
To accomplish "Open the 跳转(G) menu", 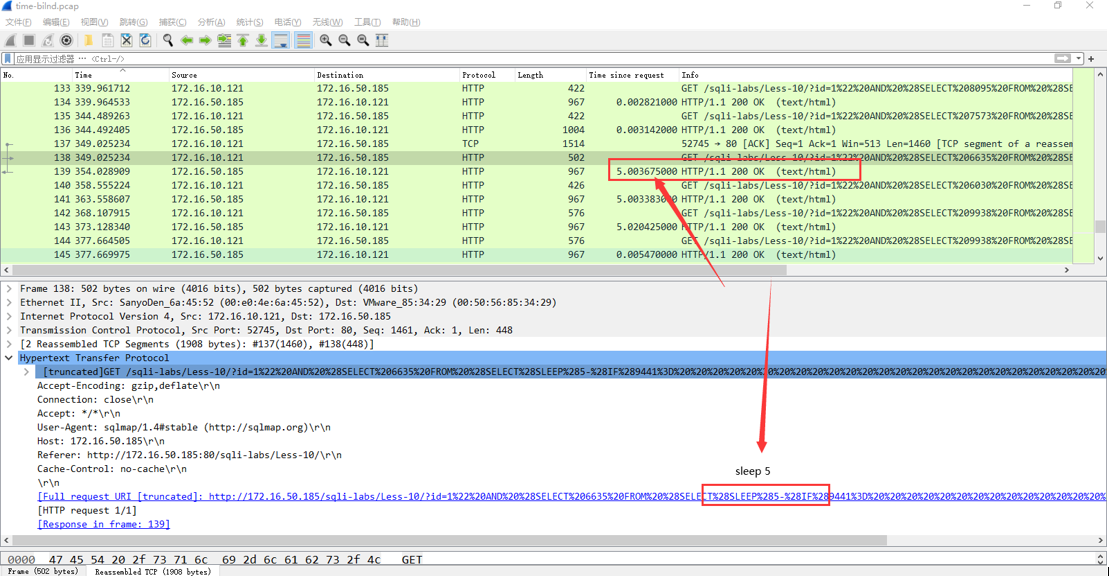I will click(x=134, y=22).
